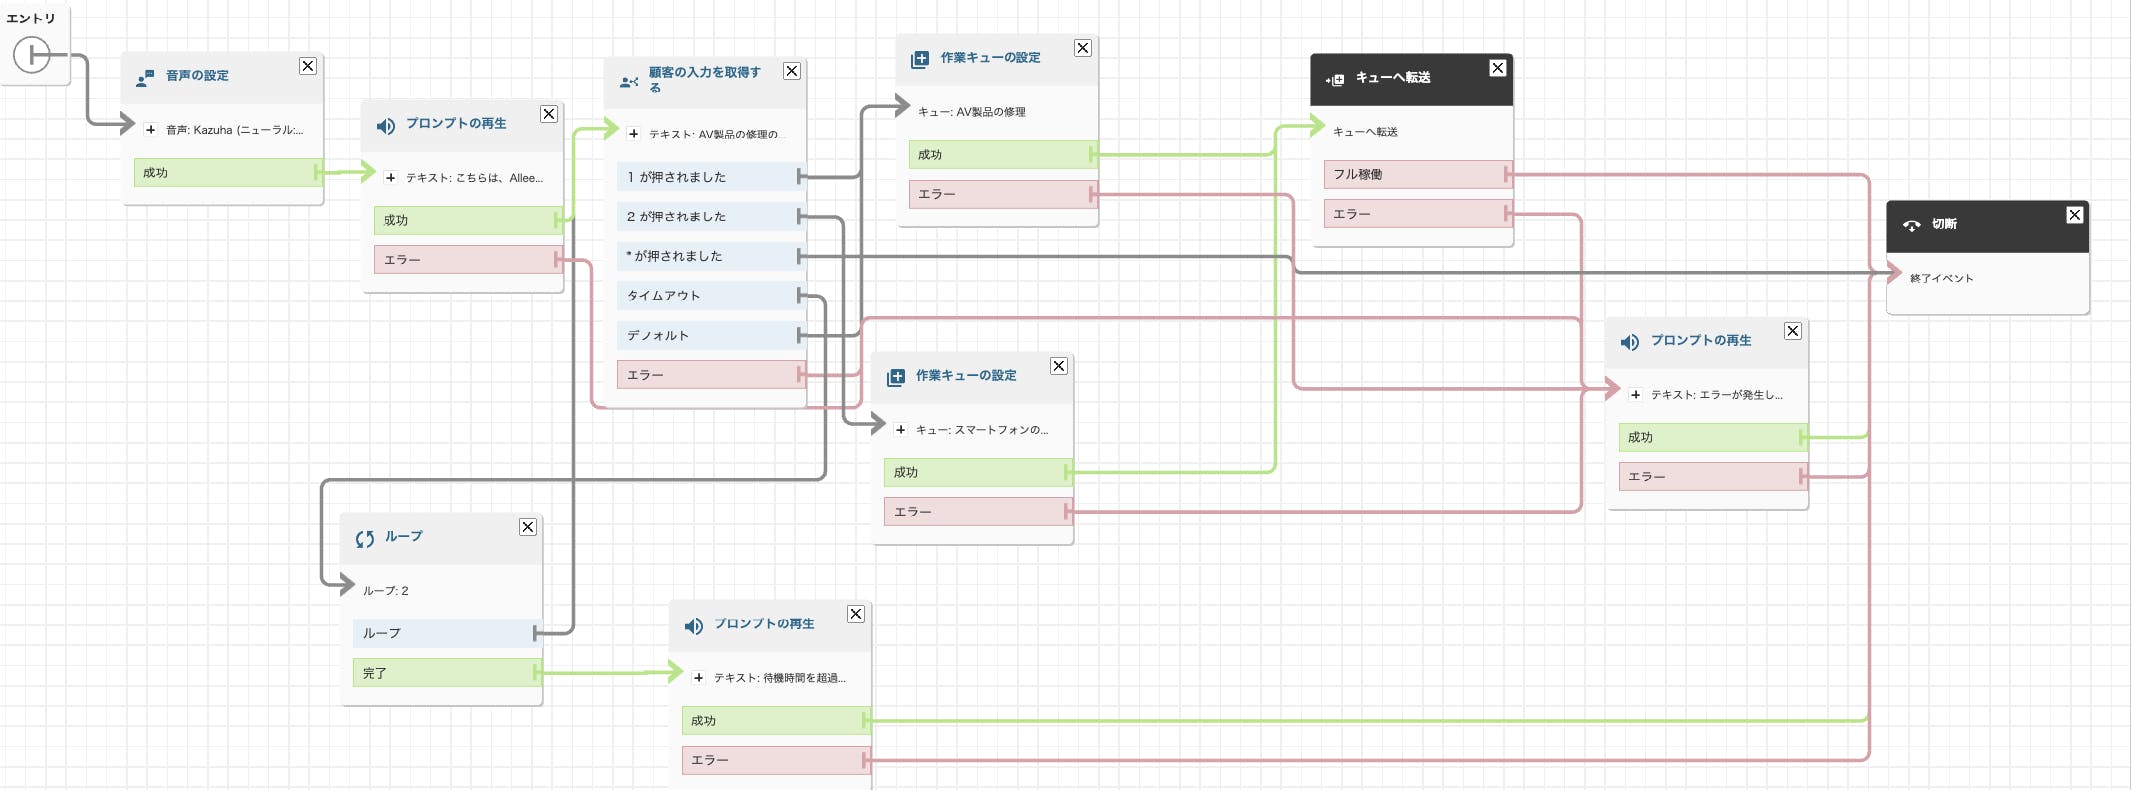Expand the テキスト: こちらは、Allee... prompt text
Viewport: 2131px width, 790px height.
point(390,178)
